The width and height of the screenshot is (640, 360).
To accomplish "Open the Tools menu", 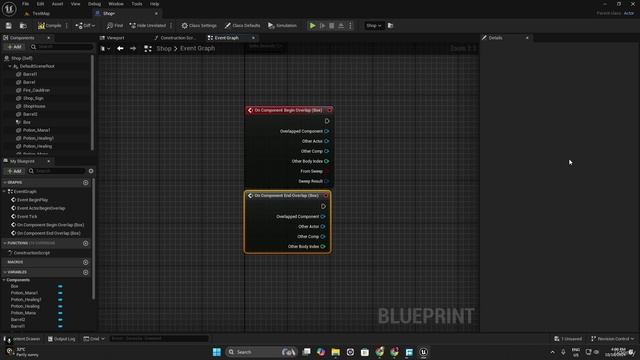I will (x=137, y=4).
